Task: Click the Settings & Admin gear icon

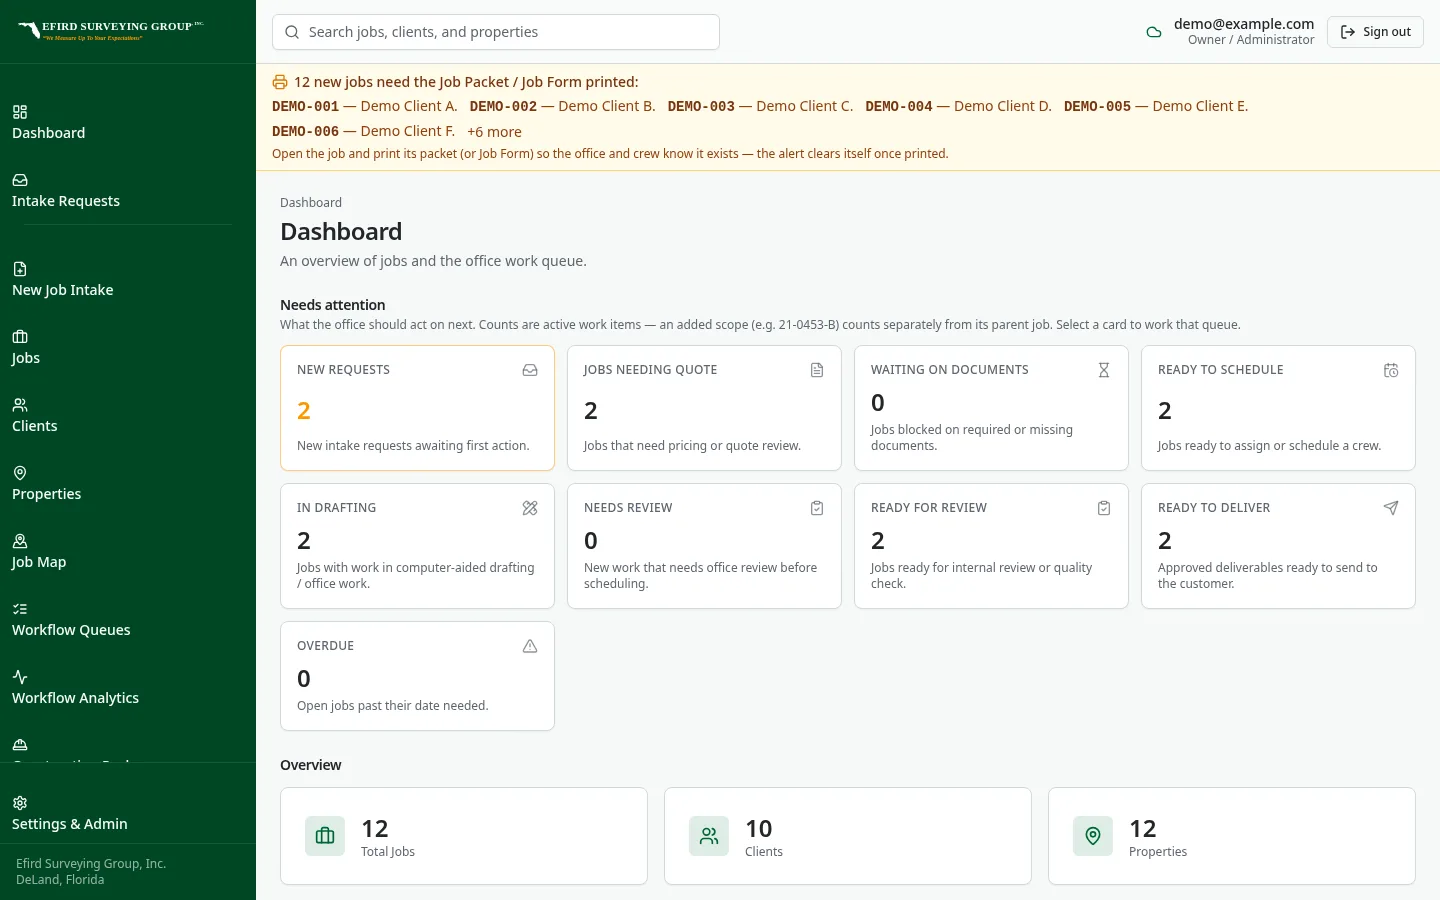Action: coord(20,803)
